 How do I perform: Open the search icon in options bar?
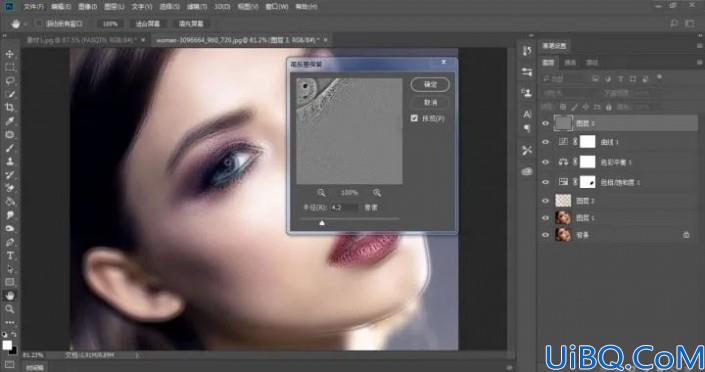(x=674, y=23)
